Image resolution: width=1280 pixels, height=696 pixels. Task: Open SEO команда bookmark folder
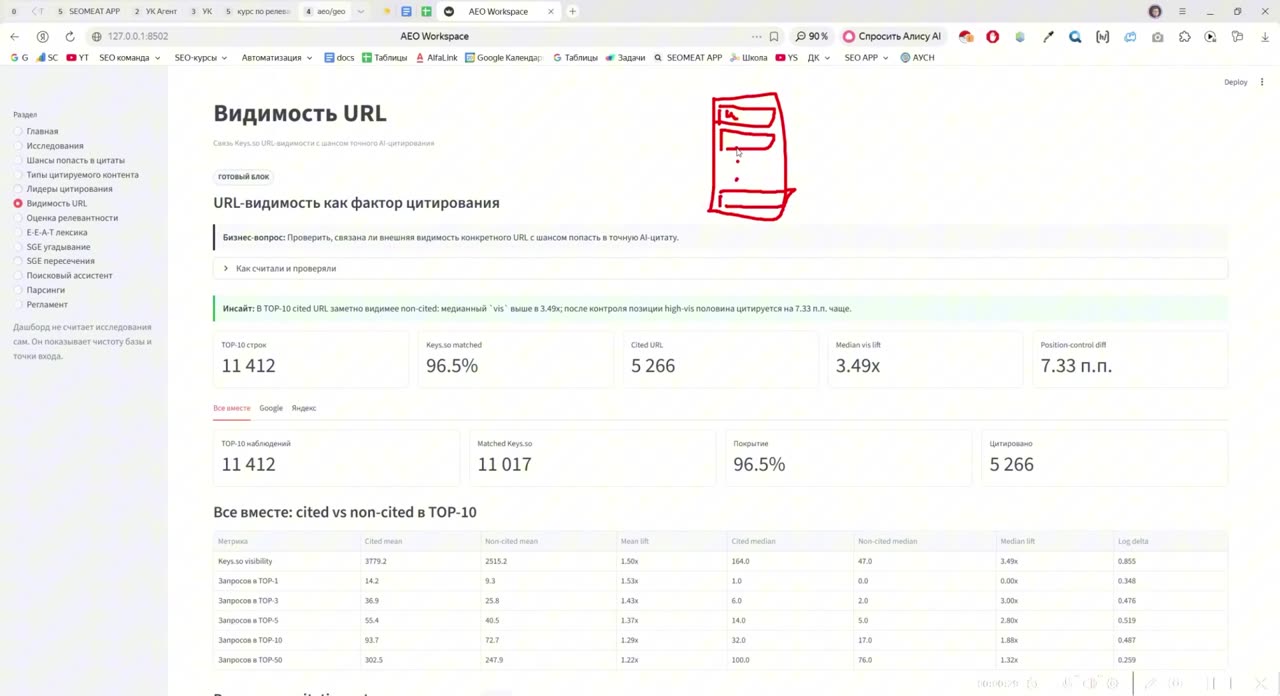pos(129,58)
